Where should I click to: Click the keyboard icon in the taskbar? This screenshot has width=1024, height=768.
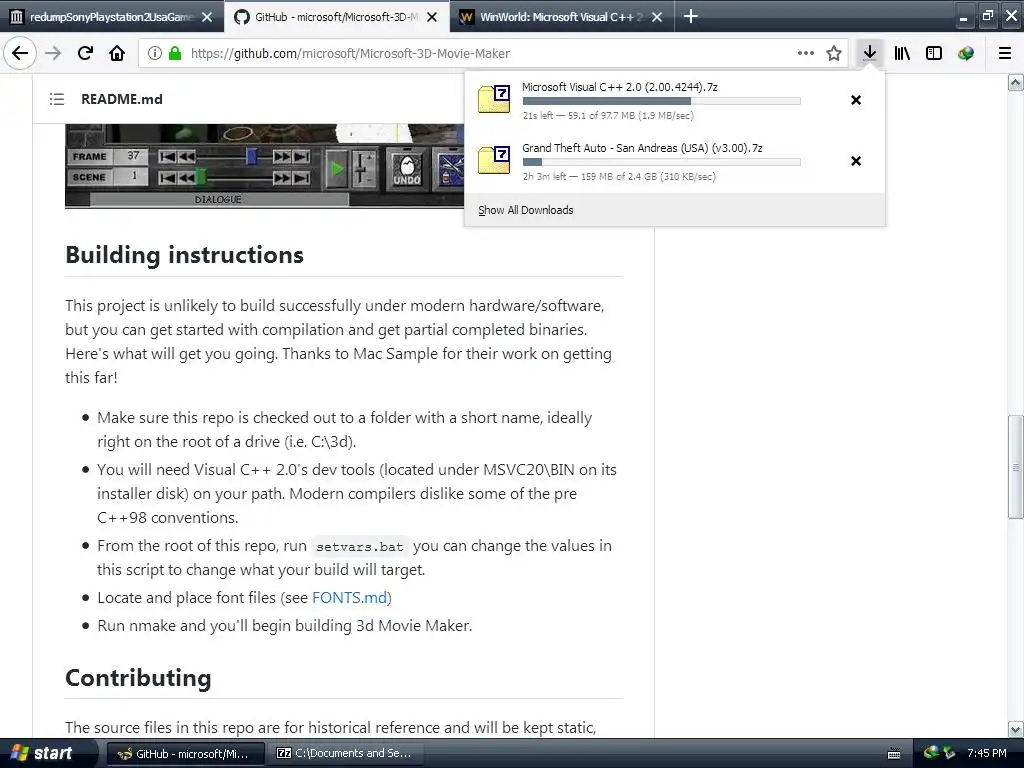click(x=894, y=754)
